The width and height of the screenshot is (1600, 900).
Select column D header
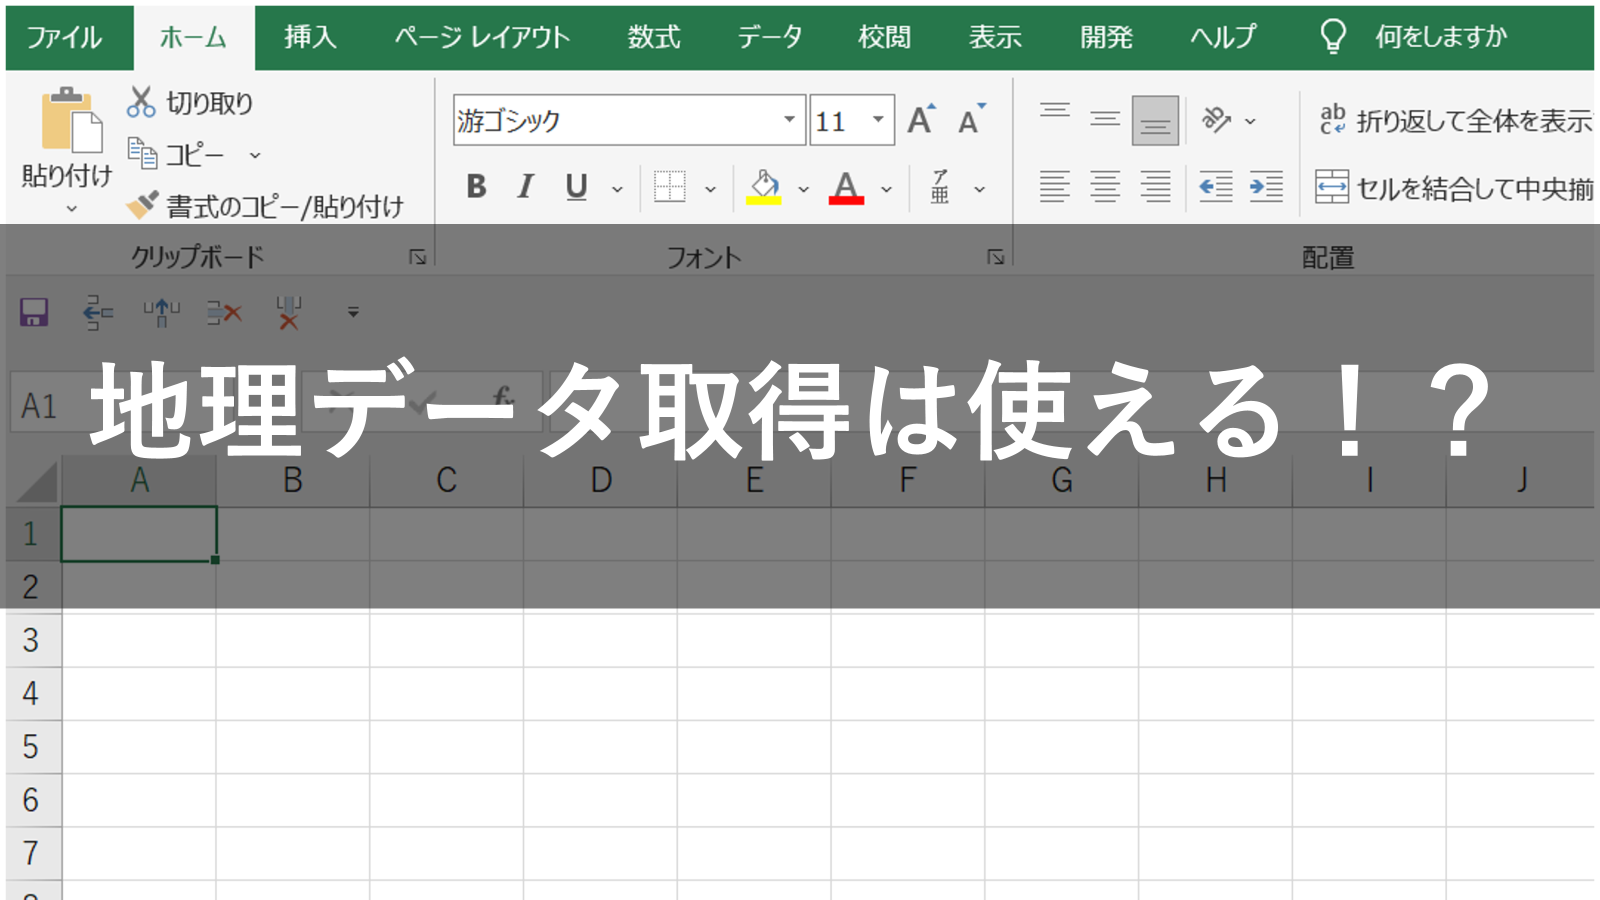click(x=600, y=480)
